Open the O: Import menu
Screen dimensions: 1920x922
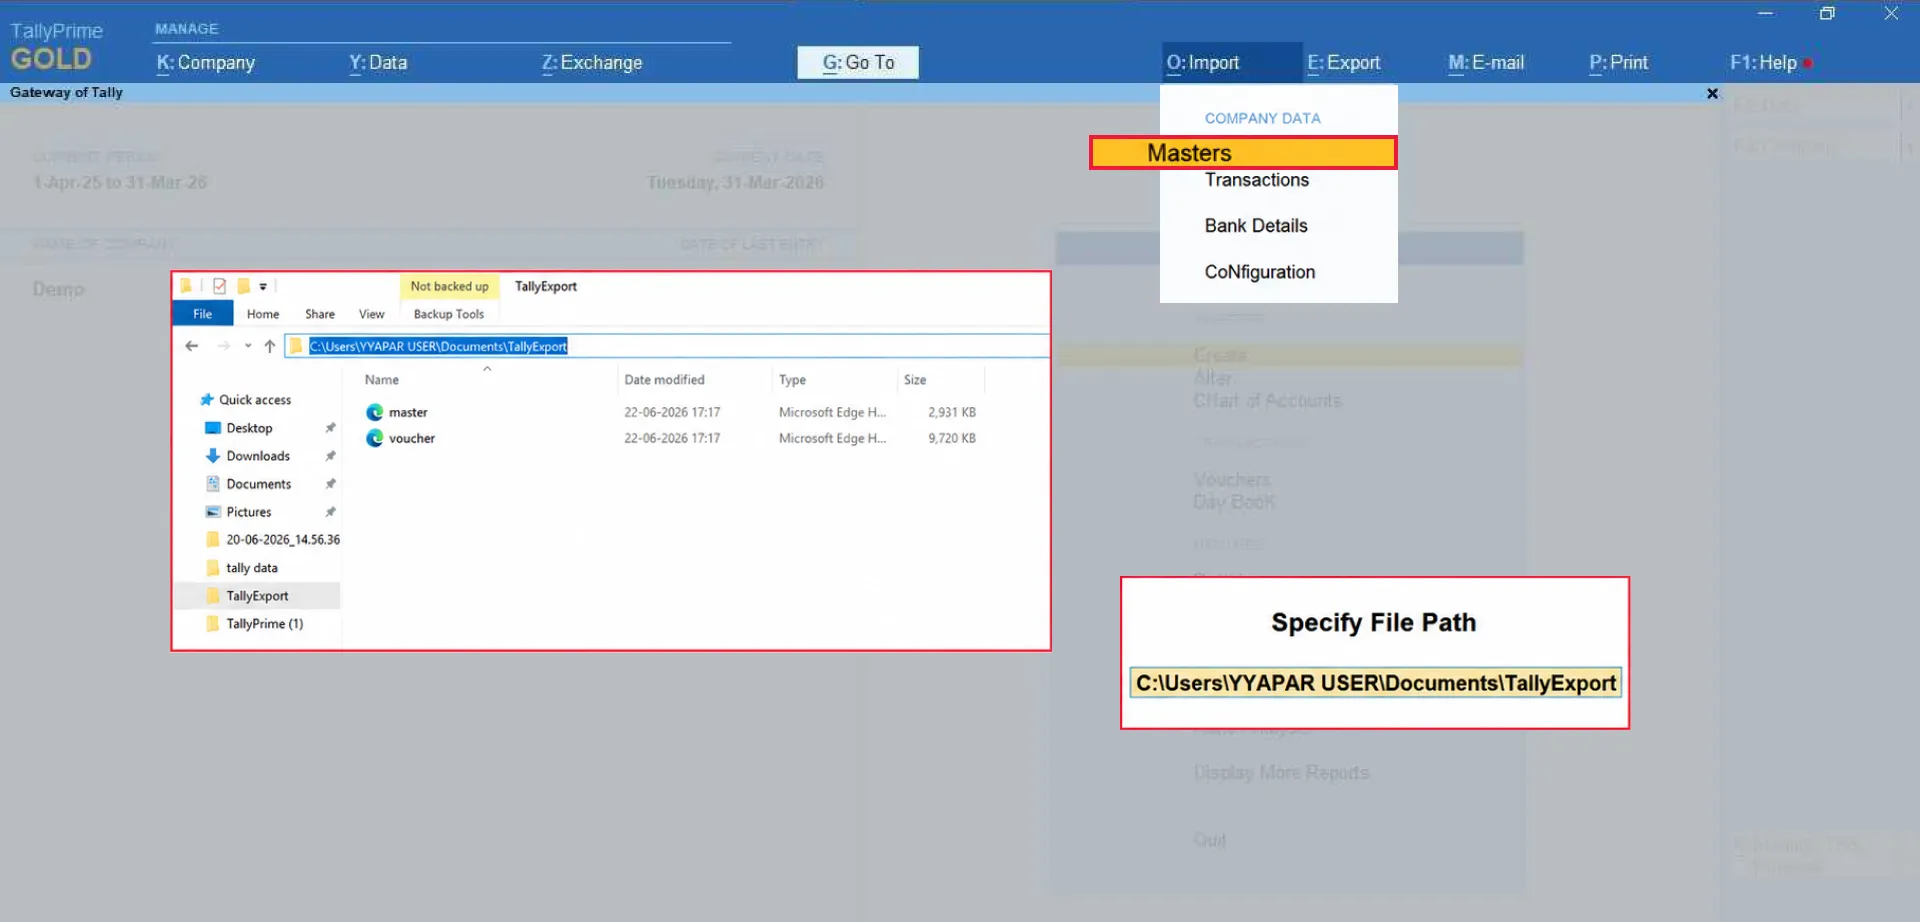click(1203, 62)
